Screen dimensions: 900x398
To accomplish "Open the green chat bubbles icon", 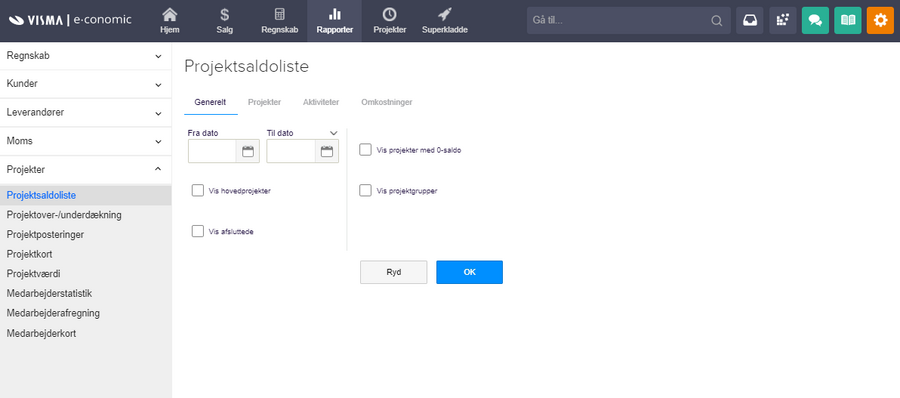I will (x=815, y=20).
